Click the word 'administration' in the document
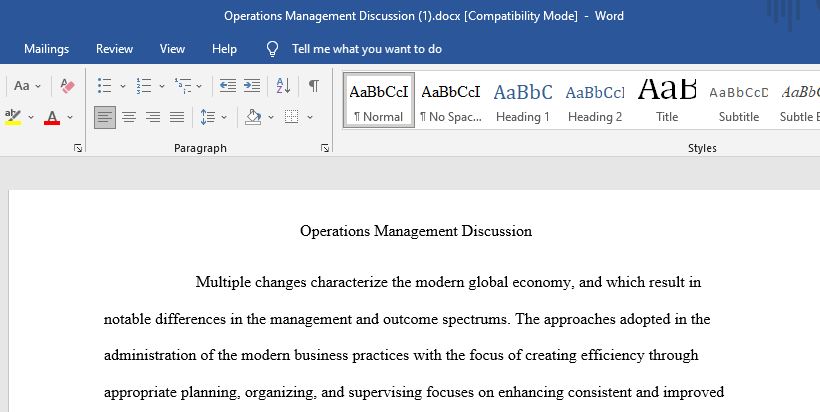Viewport: 820px width, 412px height. point(150,356)
